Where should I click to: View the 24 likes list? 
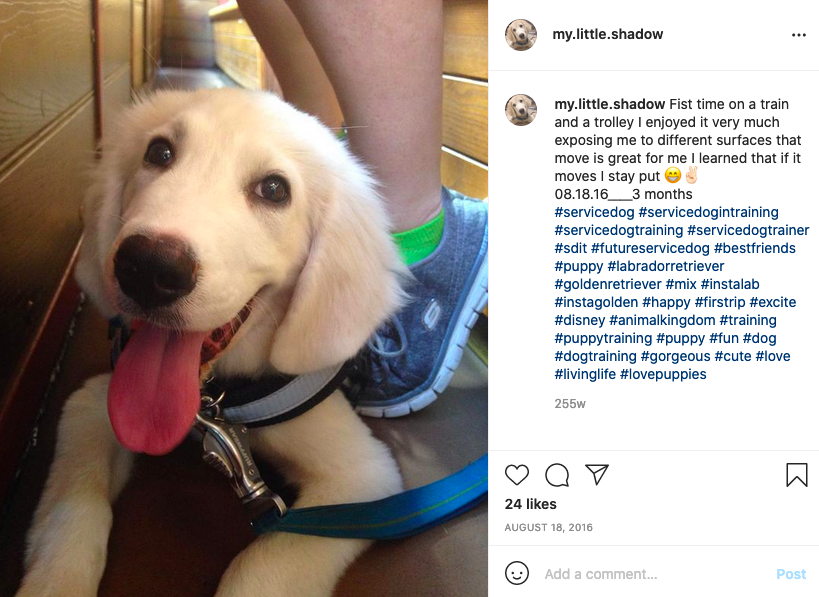click(530, 504)
